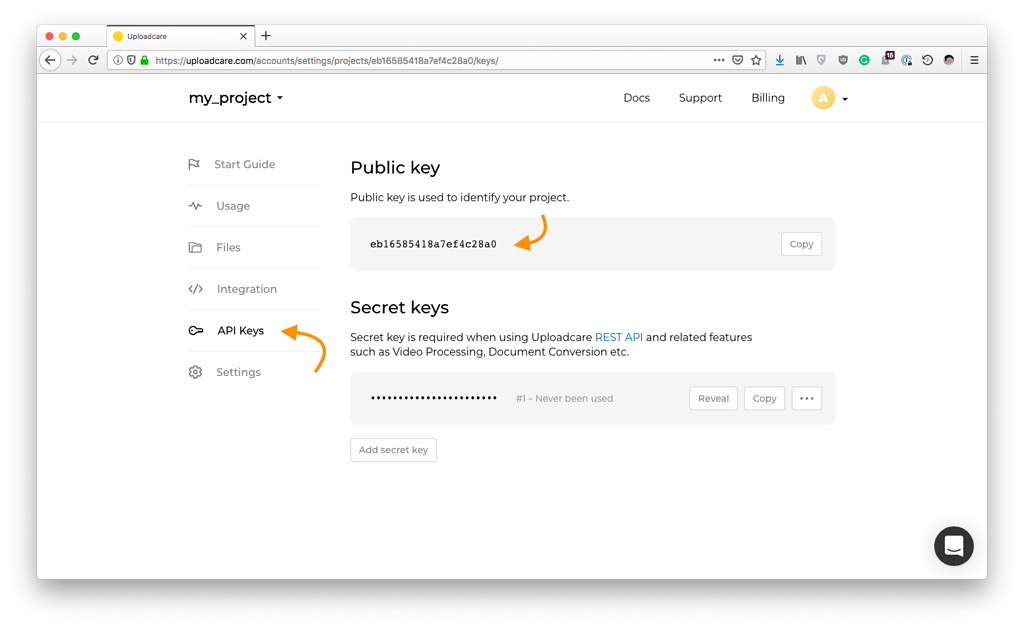Open Firefox downloads arrow icon
1024x628 pixels.
click(780, 60)
